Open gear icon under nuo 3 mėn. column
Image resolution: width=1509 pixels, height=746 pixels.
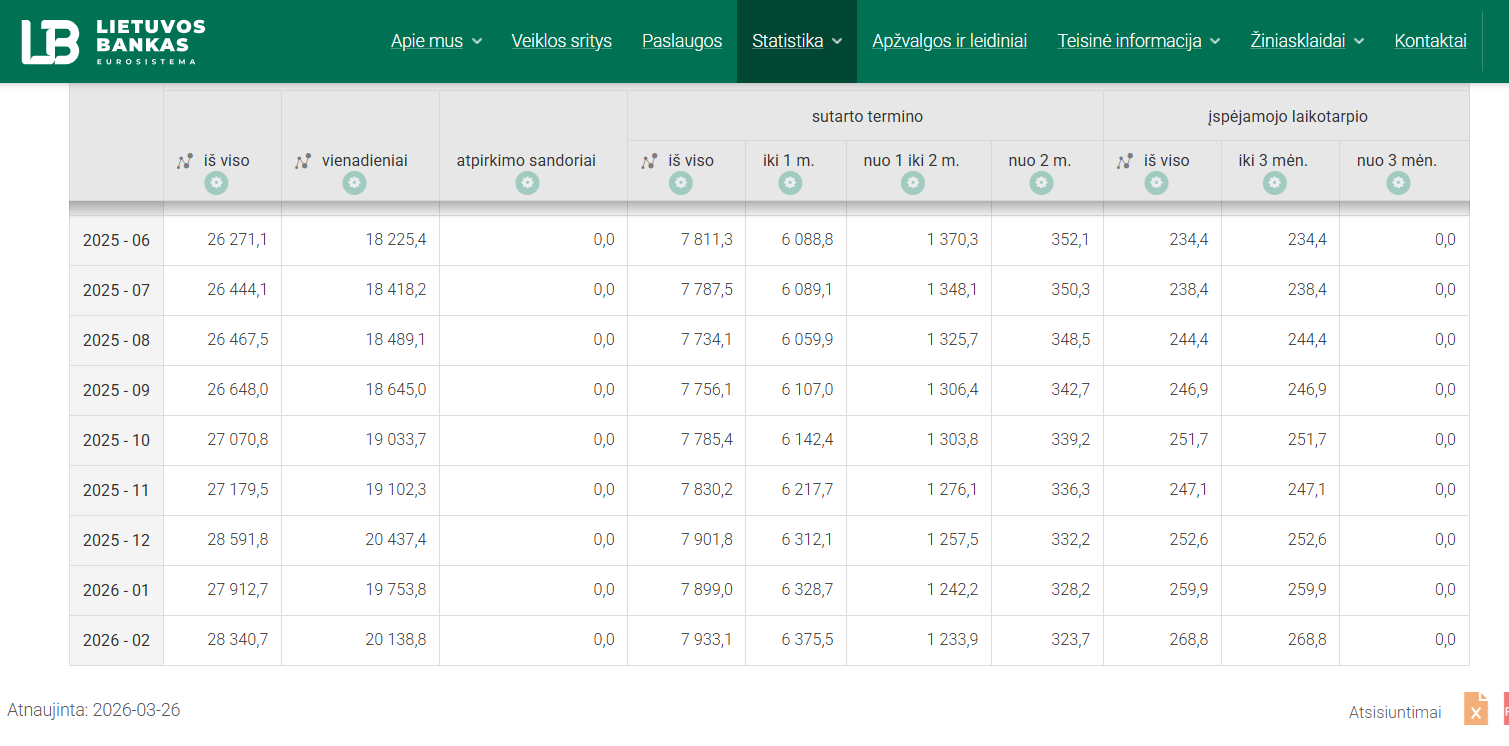point(1398,183)
